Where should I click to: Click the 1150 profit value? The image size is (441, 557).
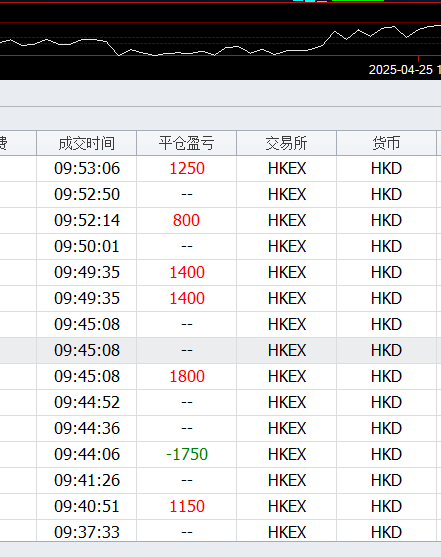187,506
